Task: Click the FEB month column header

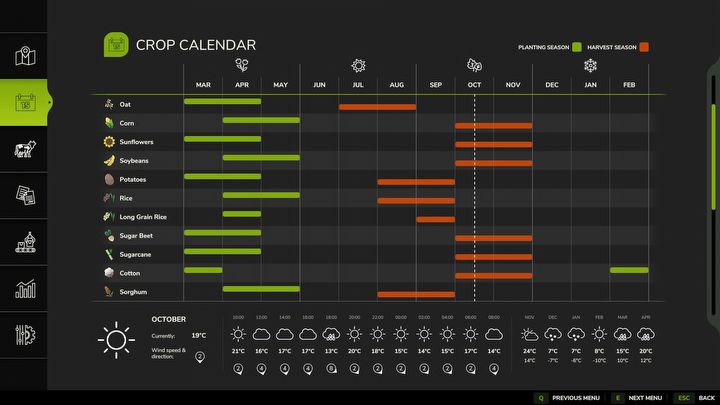Action: 629,84
